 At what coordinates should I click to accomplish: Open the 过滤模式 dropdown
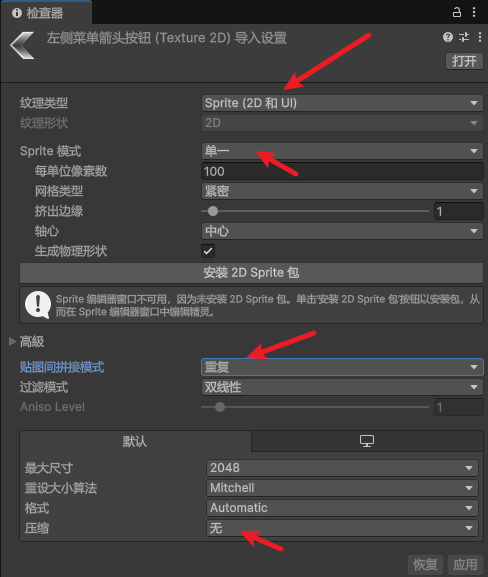342,387
